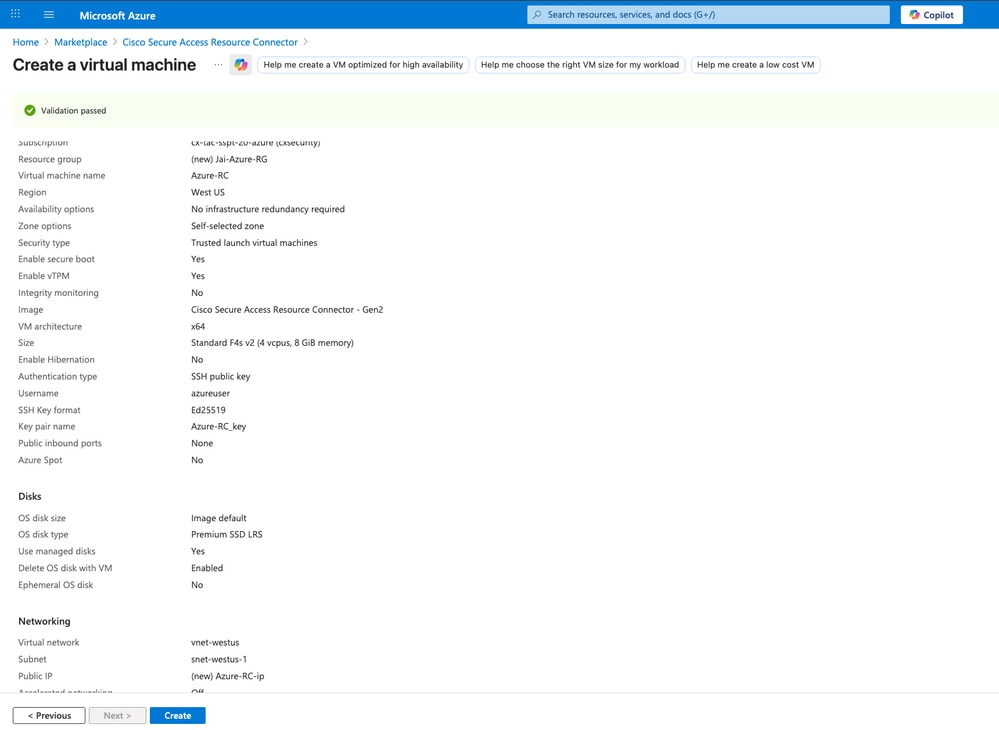Image resolution: width=999 pixels, height=730 pixels.
Task: Expand the chevron between Home and Marketplace
Action: [x=44, y=42]
